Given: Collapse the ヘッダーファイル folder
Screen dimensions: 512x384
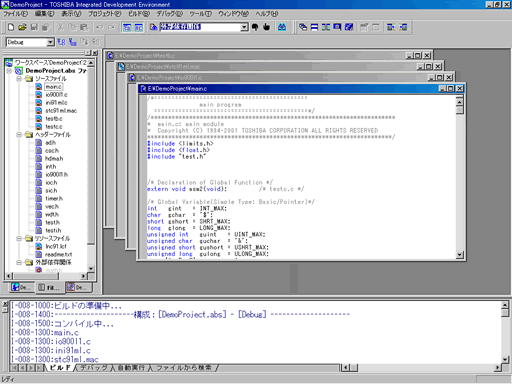Looking at the screenshot, I should point(19,135).
